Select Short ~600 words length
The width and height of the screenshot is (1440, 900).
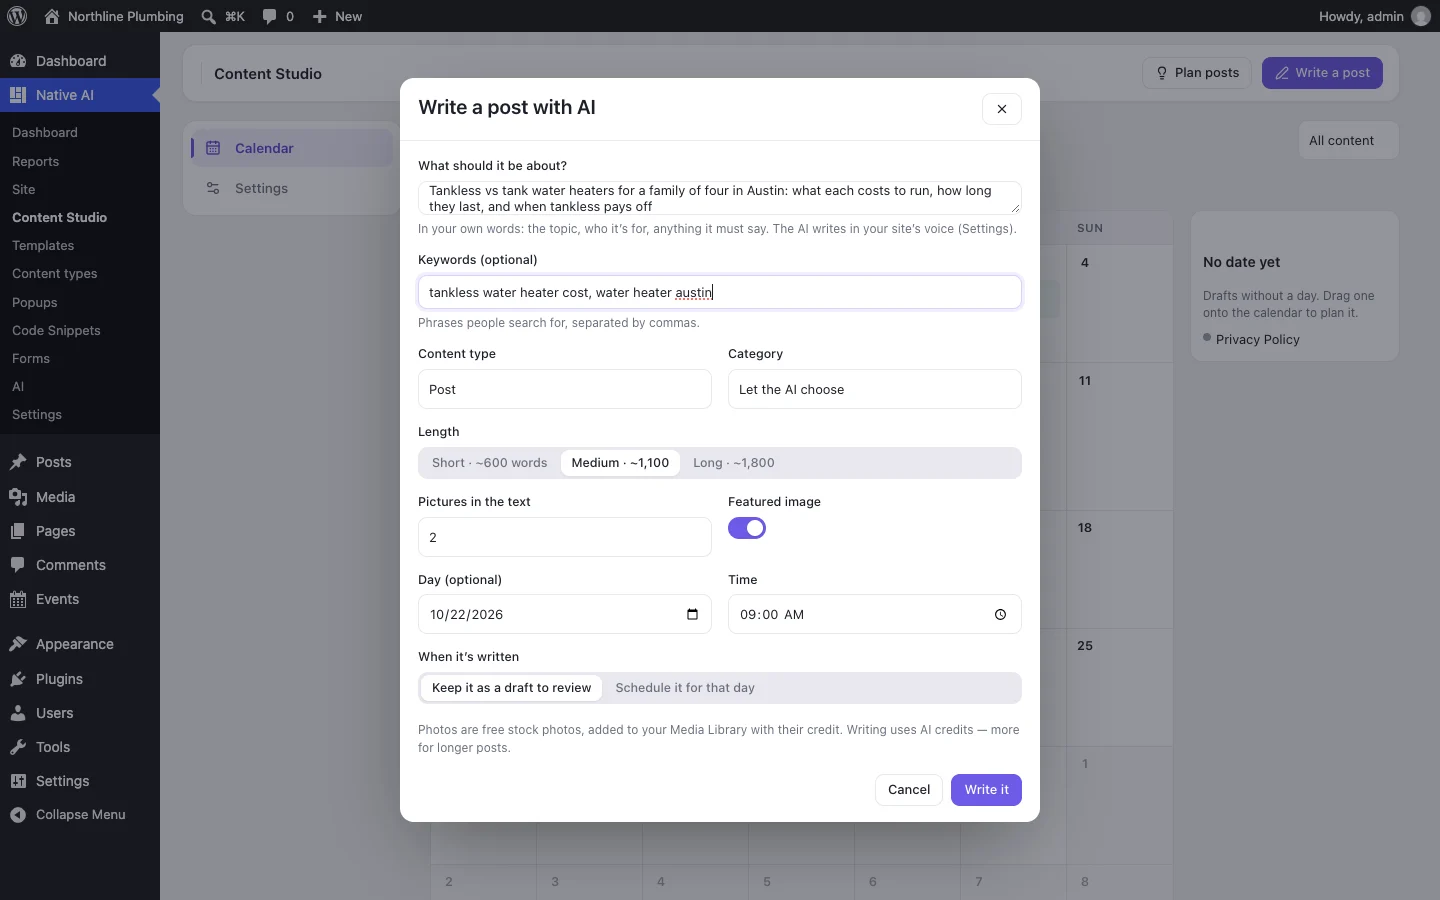[x=490, y=463]
